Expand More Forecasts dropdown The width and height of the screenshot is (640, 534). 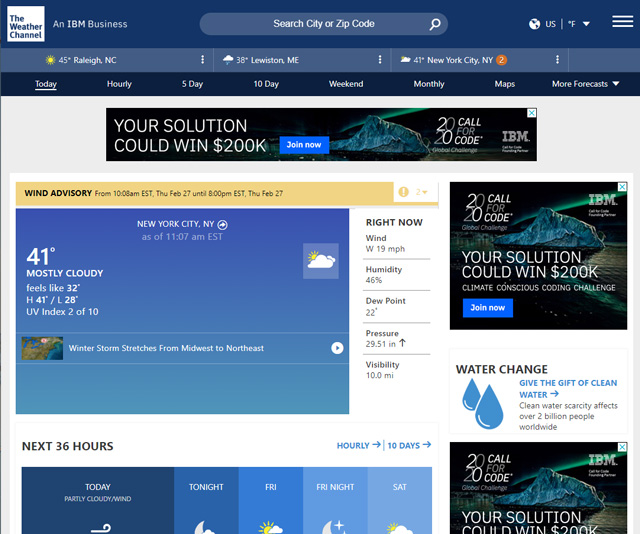585,84
